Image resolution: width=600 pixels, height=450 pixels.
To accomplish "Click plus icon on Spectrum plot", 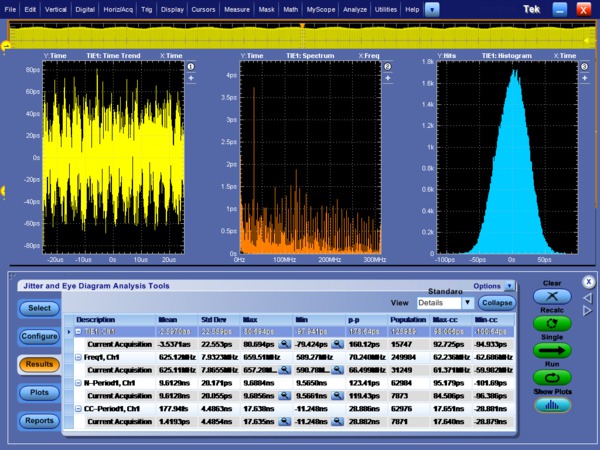I will [x=387, y=78].
